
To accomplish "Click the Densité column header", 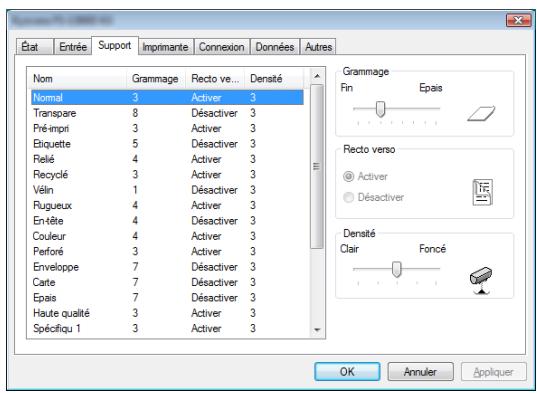I will click(x=274, y=79).
